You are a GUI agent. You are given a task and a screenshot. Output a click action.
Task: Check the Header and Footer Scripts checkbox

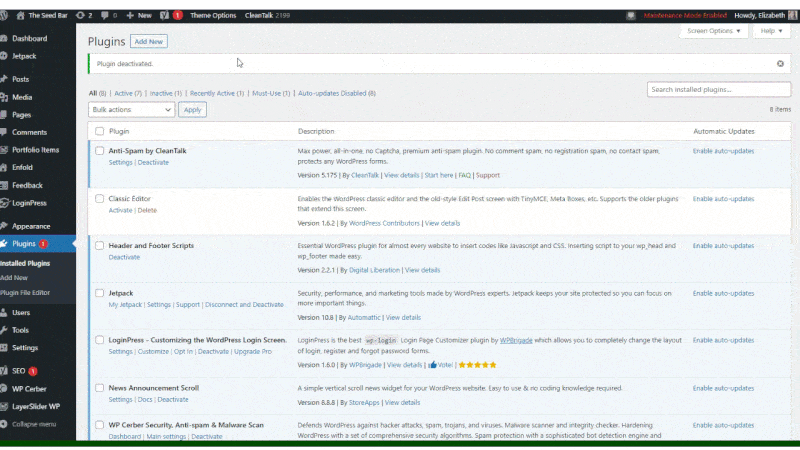click(99, 245)
